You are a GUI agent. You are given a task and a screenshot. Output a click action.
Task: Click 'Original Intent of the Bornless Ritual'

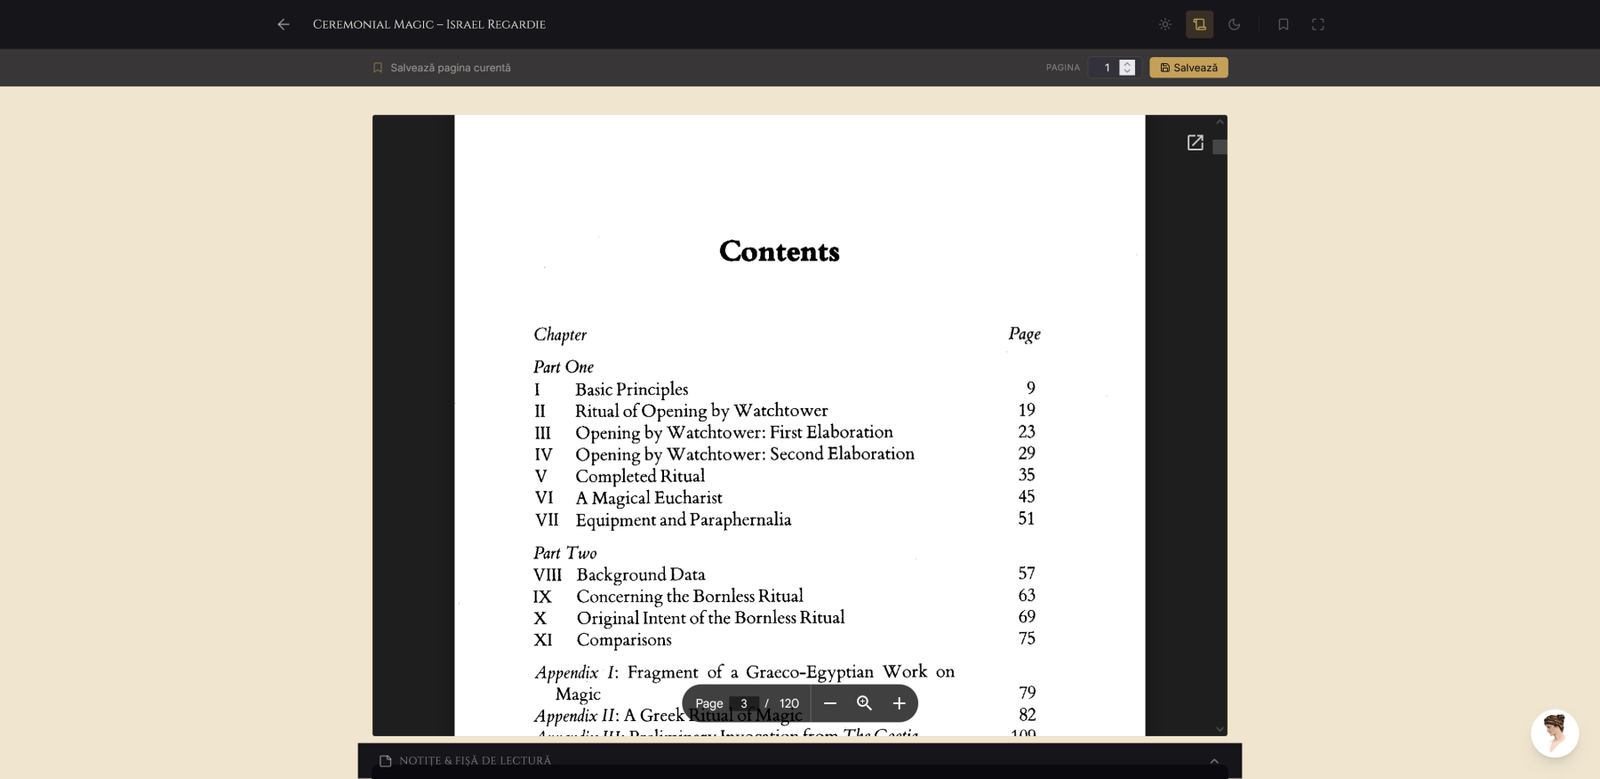(x=710, y=619)
